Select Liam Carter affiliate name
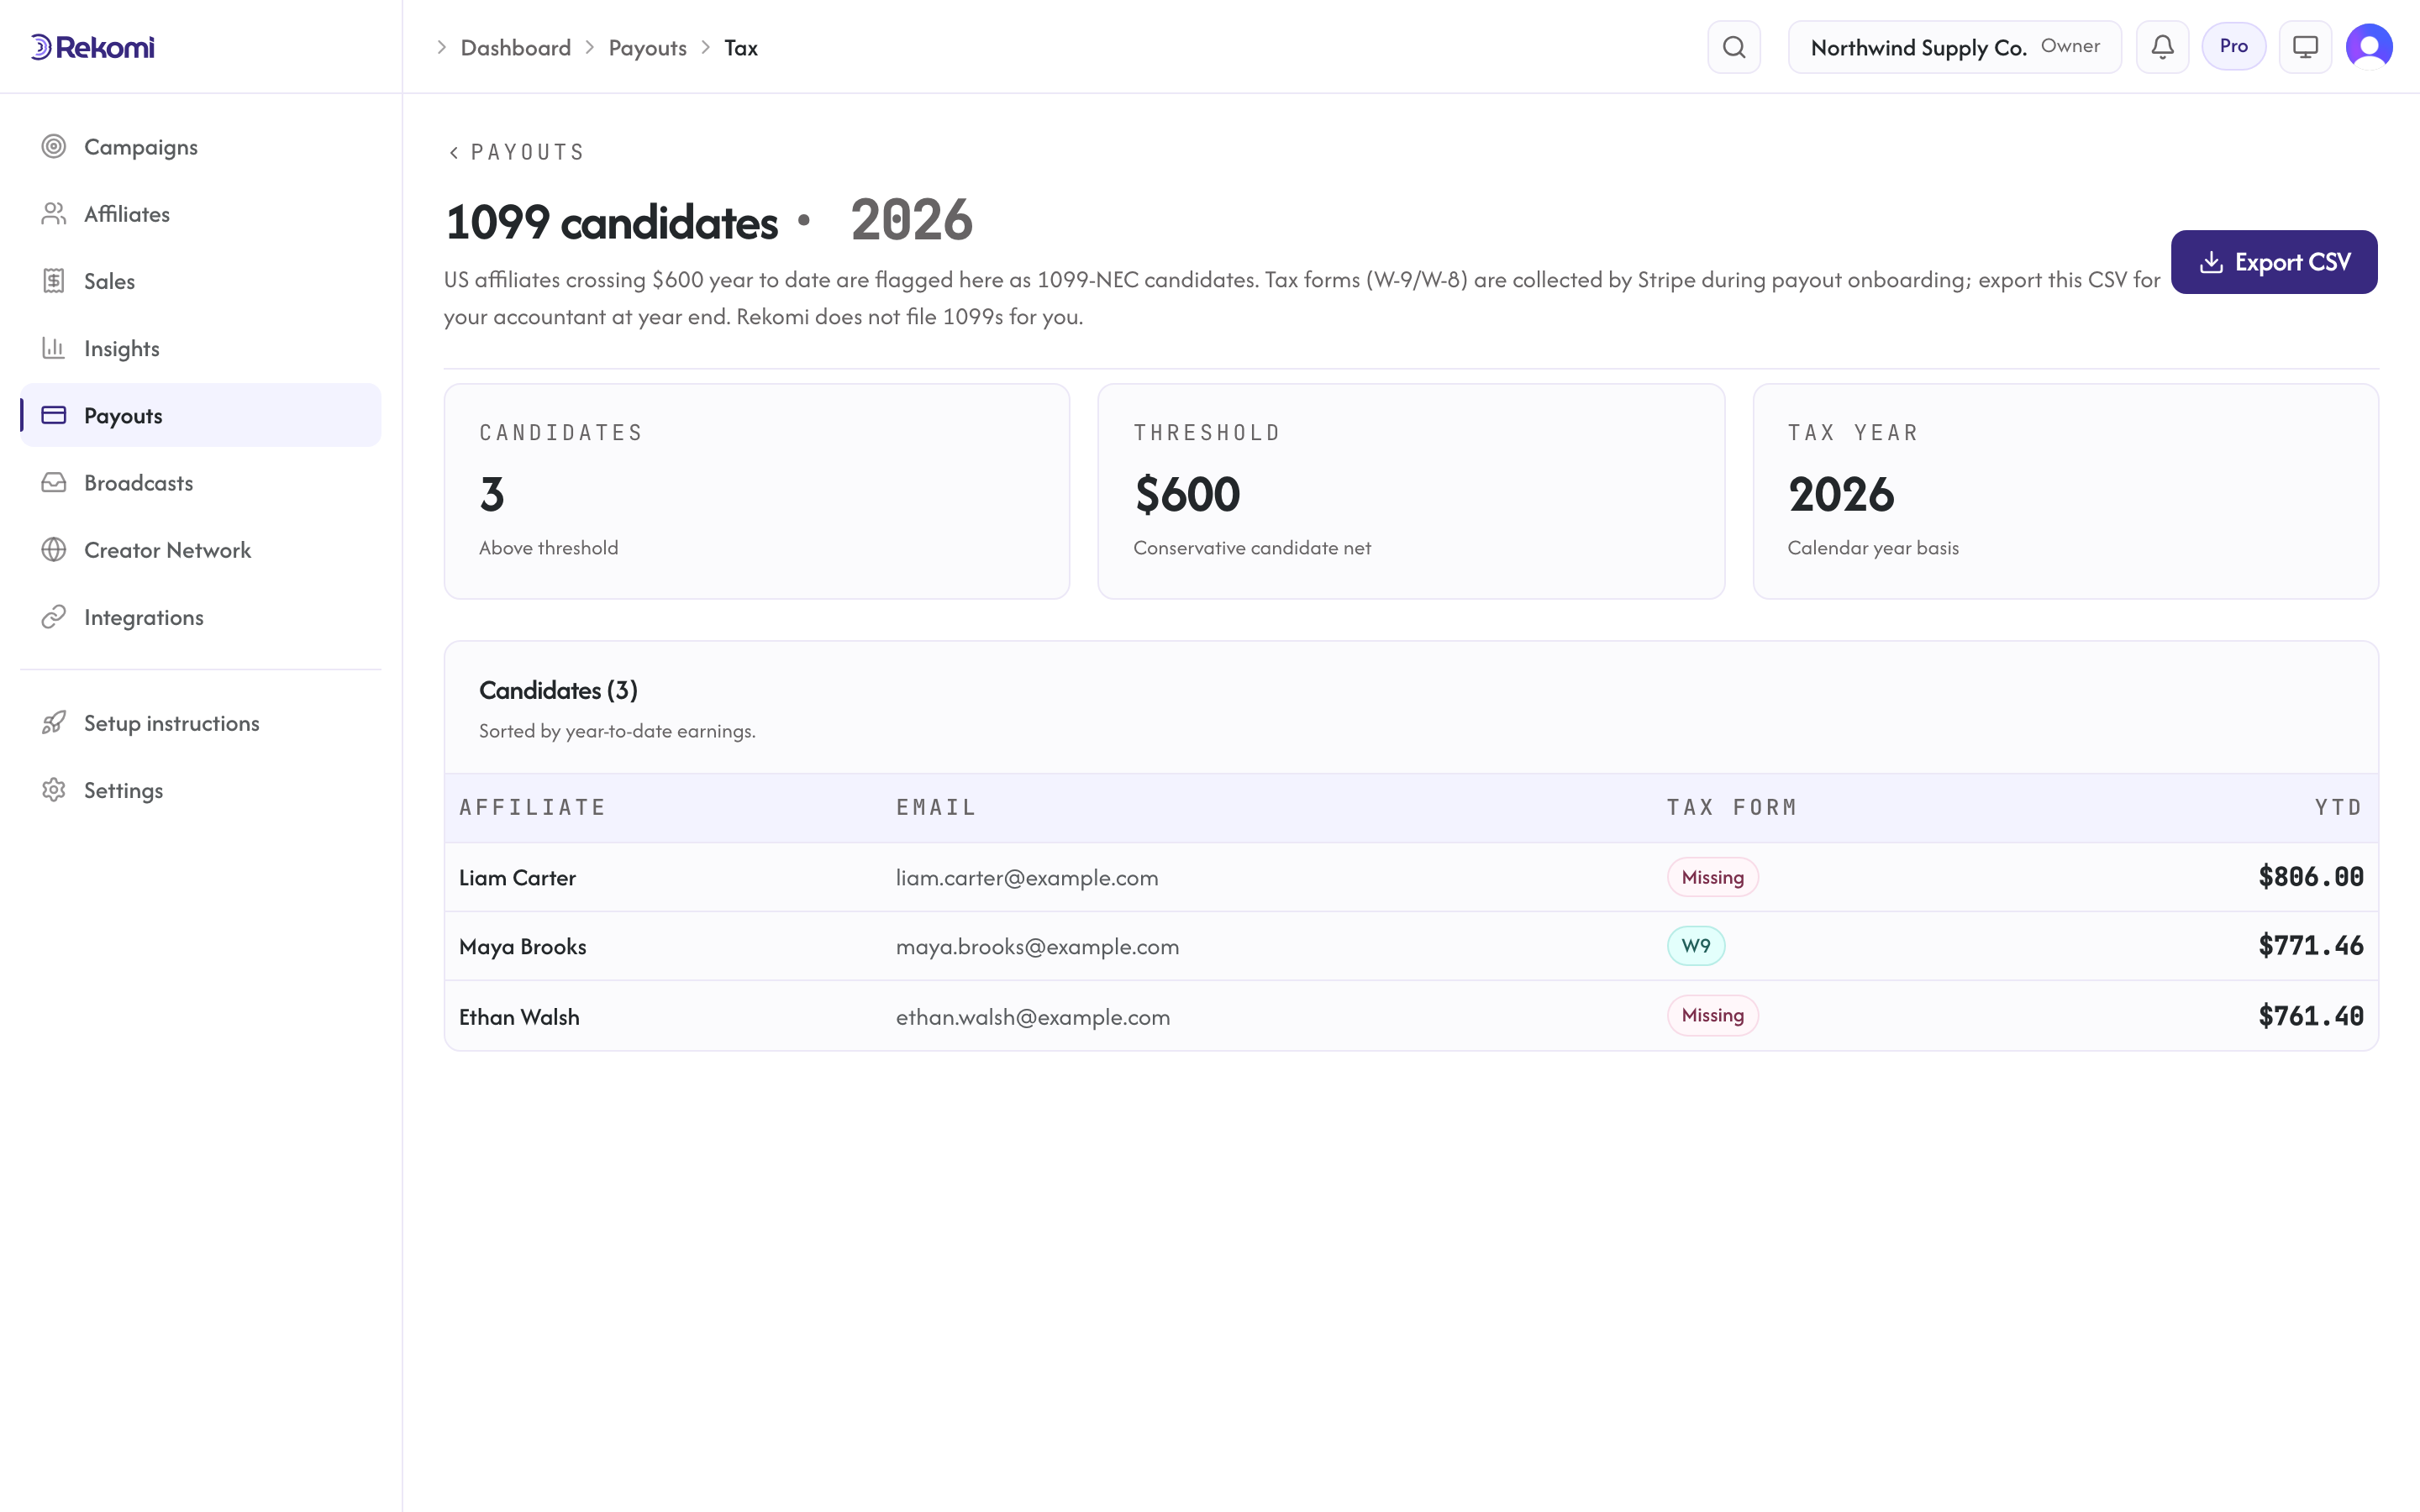Image resolution: width=2420 pixels, height=1512 pixels. pos(517,877)
